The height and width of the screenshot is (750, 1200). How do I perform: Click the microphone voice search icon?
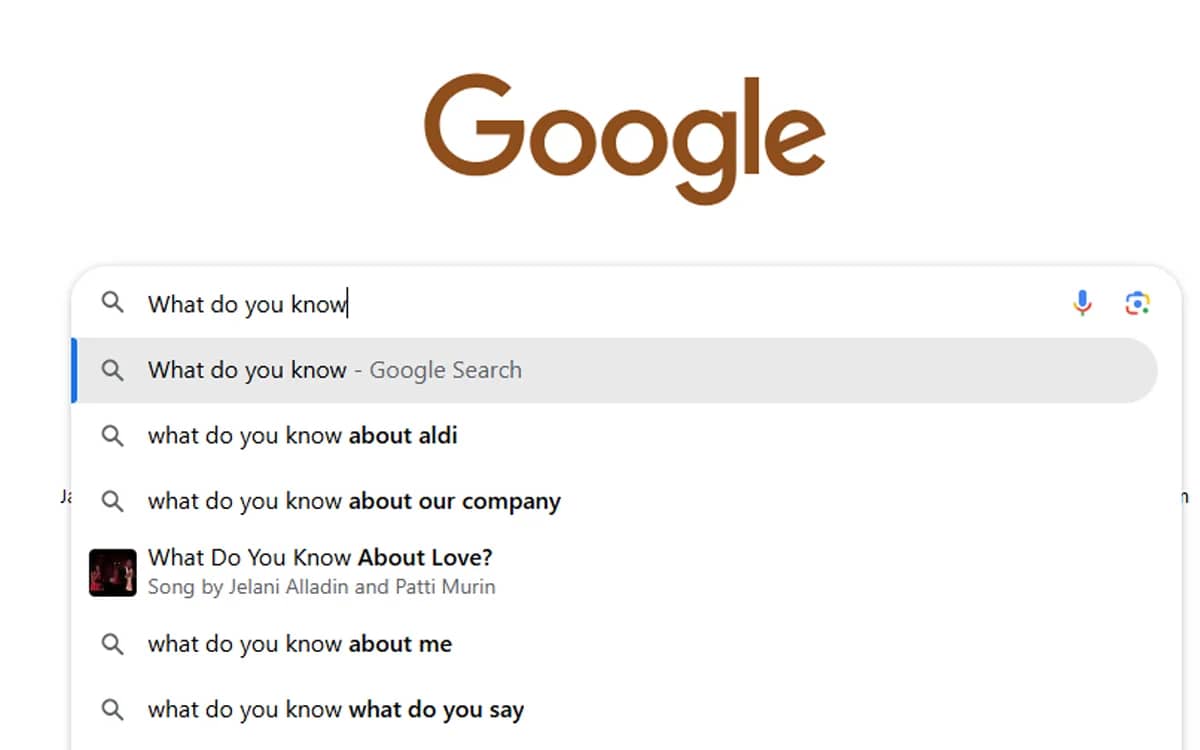[x=1083, y=303]
